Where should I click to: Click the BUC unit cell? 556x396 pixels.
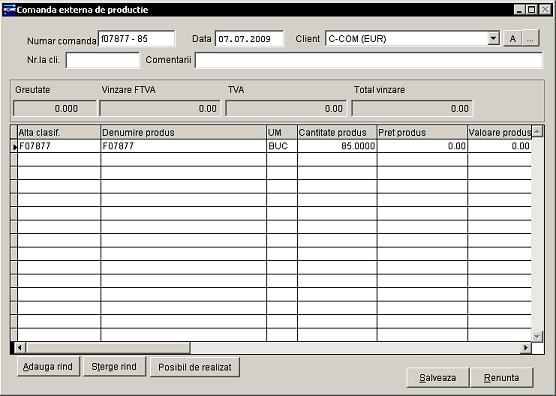[282, 146]
